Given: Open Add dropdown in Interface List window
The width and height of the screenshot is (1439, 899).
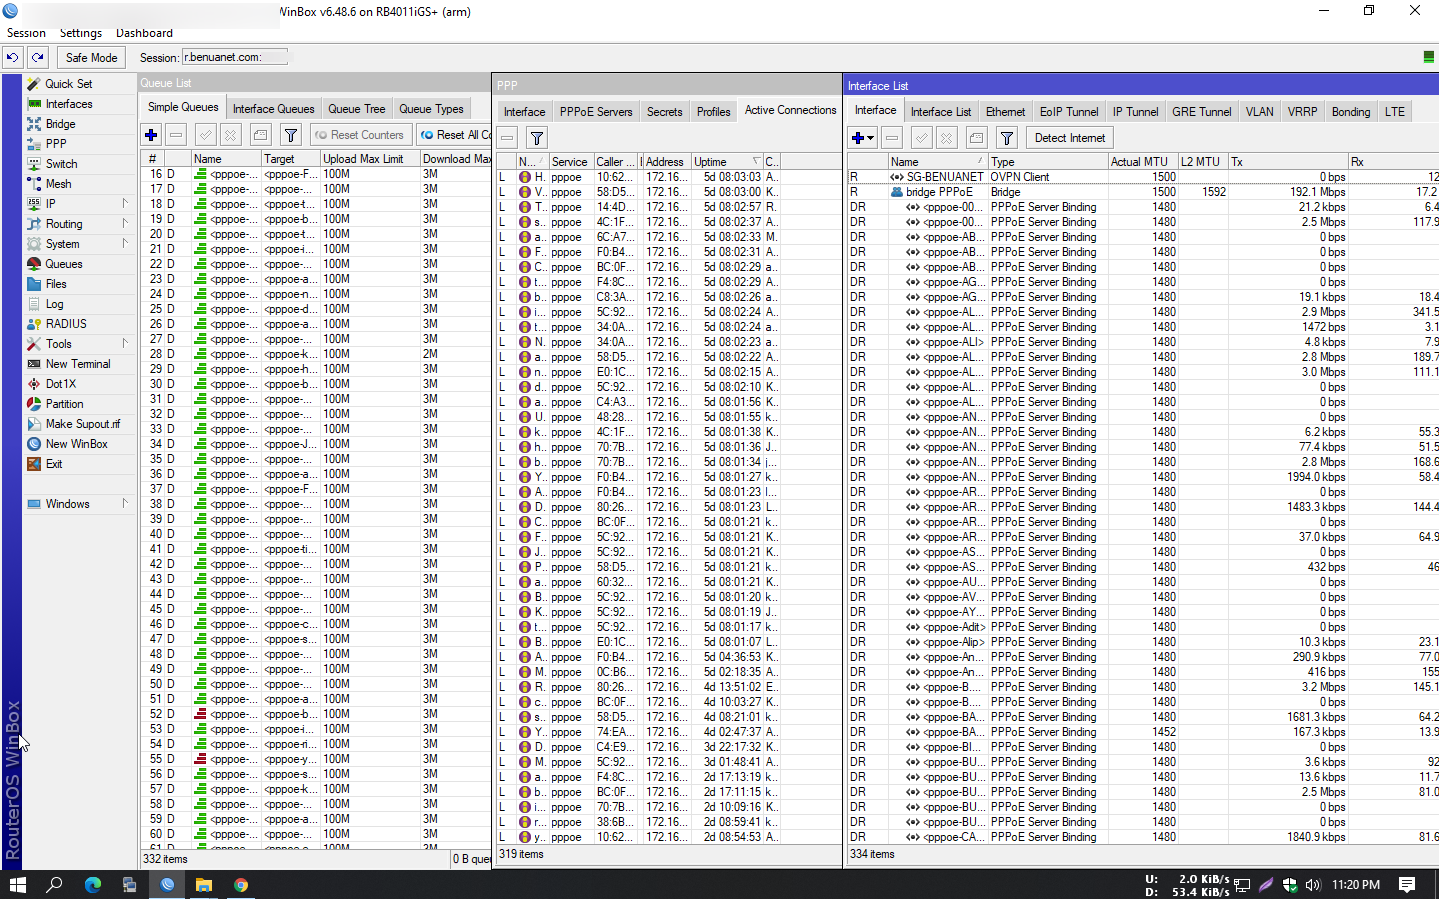Looking at the screenshot, I should 862,138.
